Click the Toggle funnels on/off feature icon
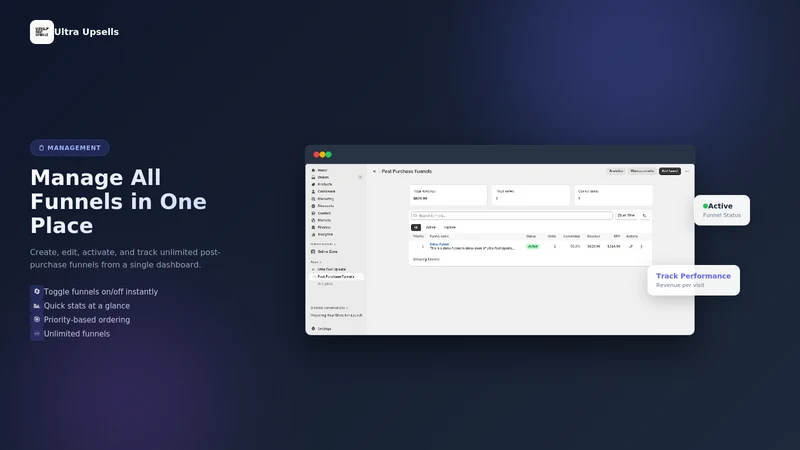The image size is (800, 450). point(36,292)
